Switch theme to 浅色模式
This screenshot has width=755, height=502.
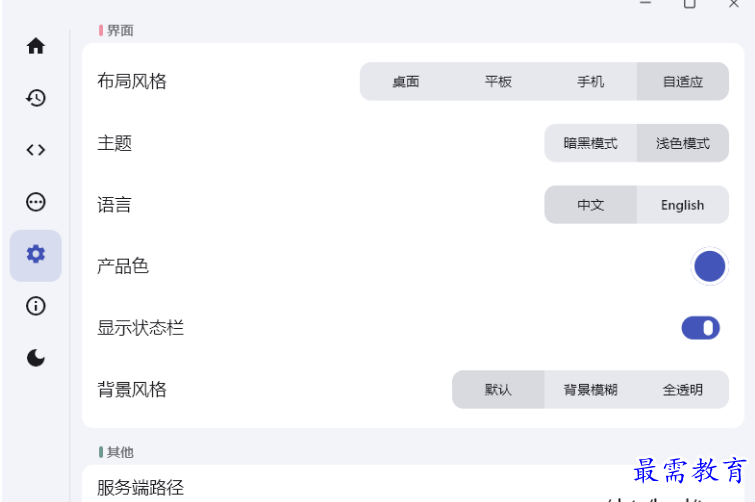(x=683, y=143)
